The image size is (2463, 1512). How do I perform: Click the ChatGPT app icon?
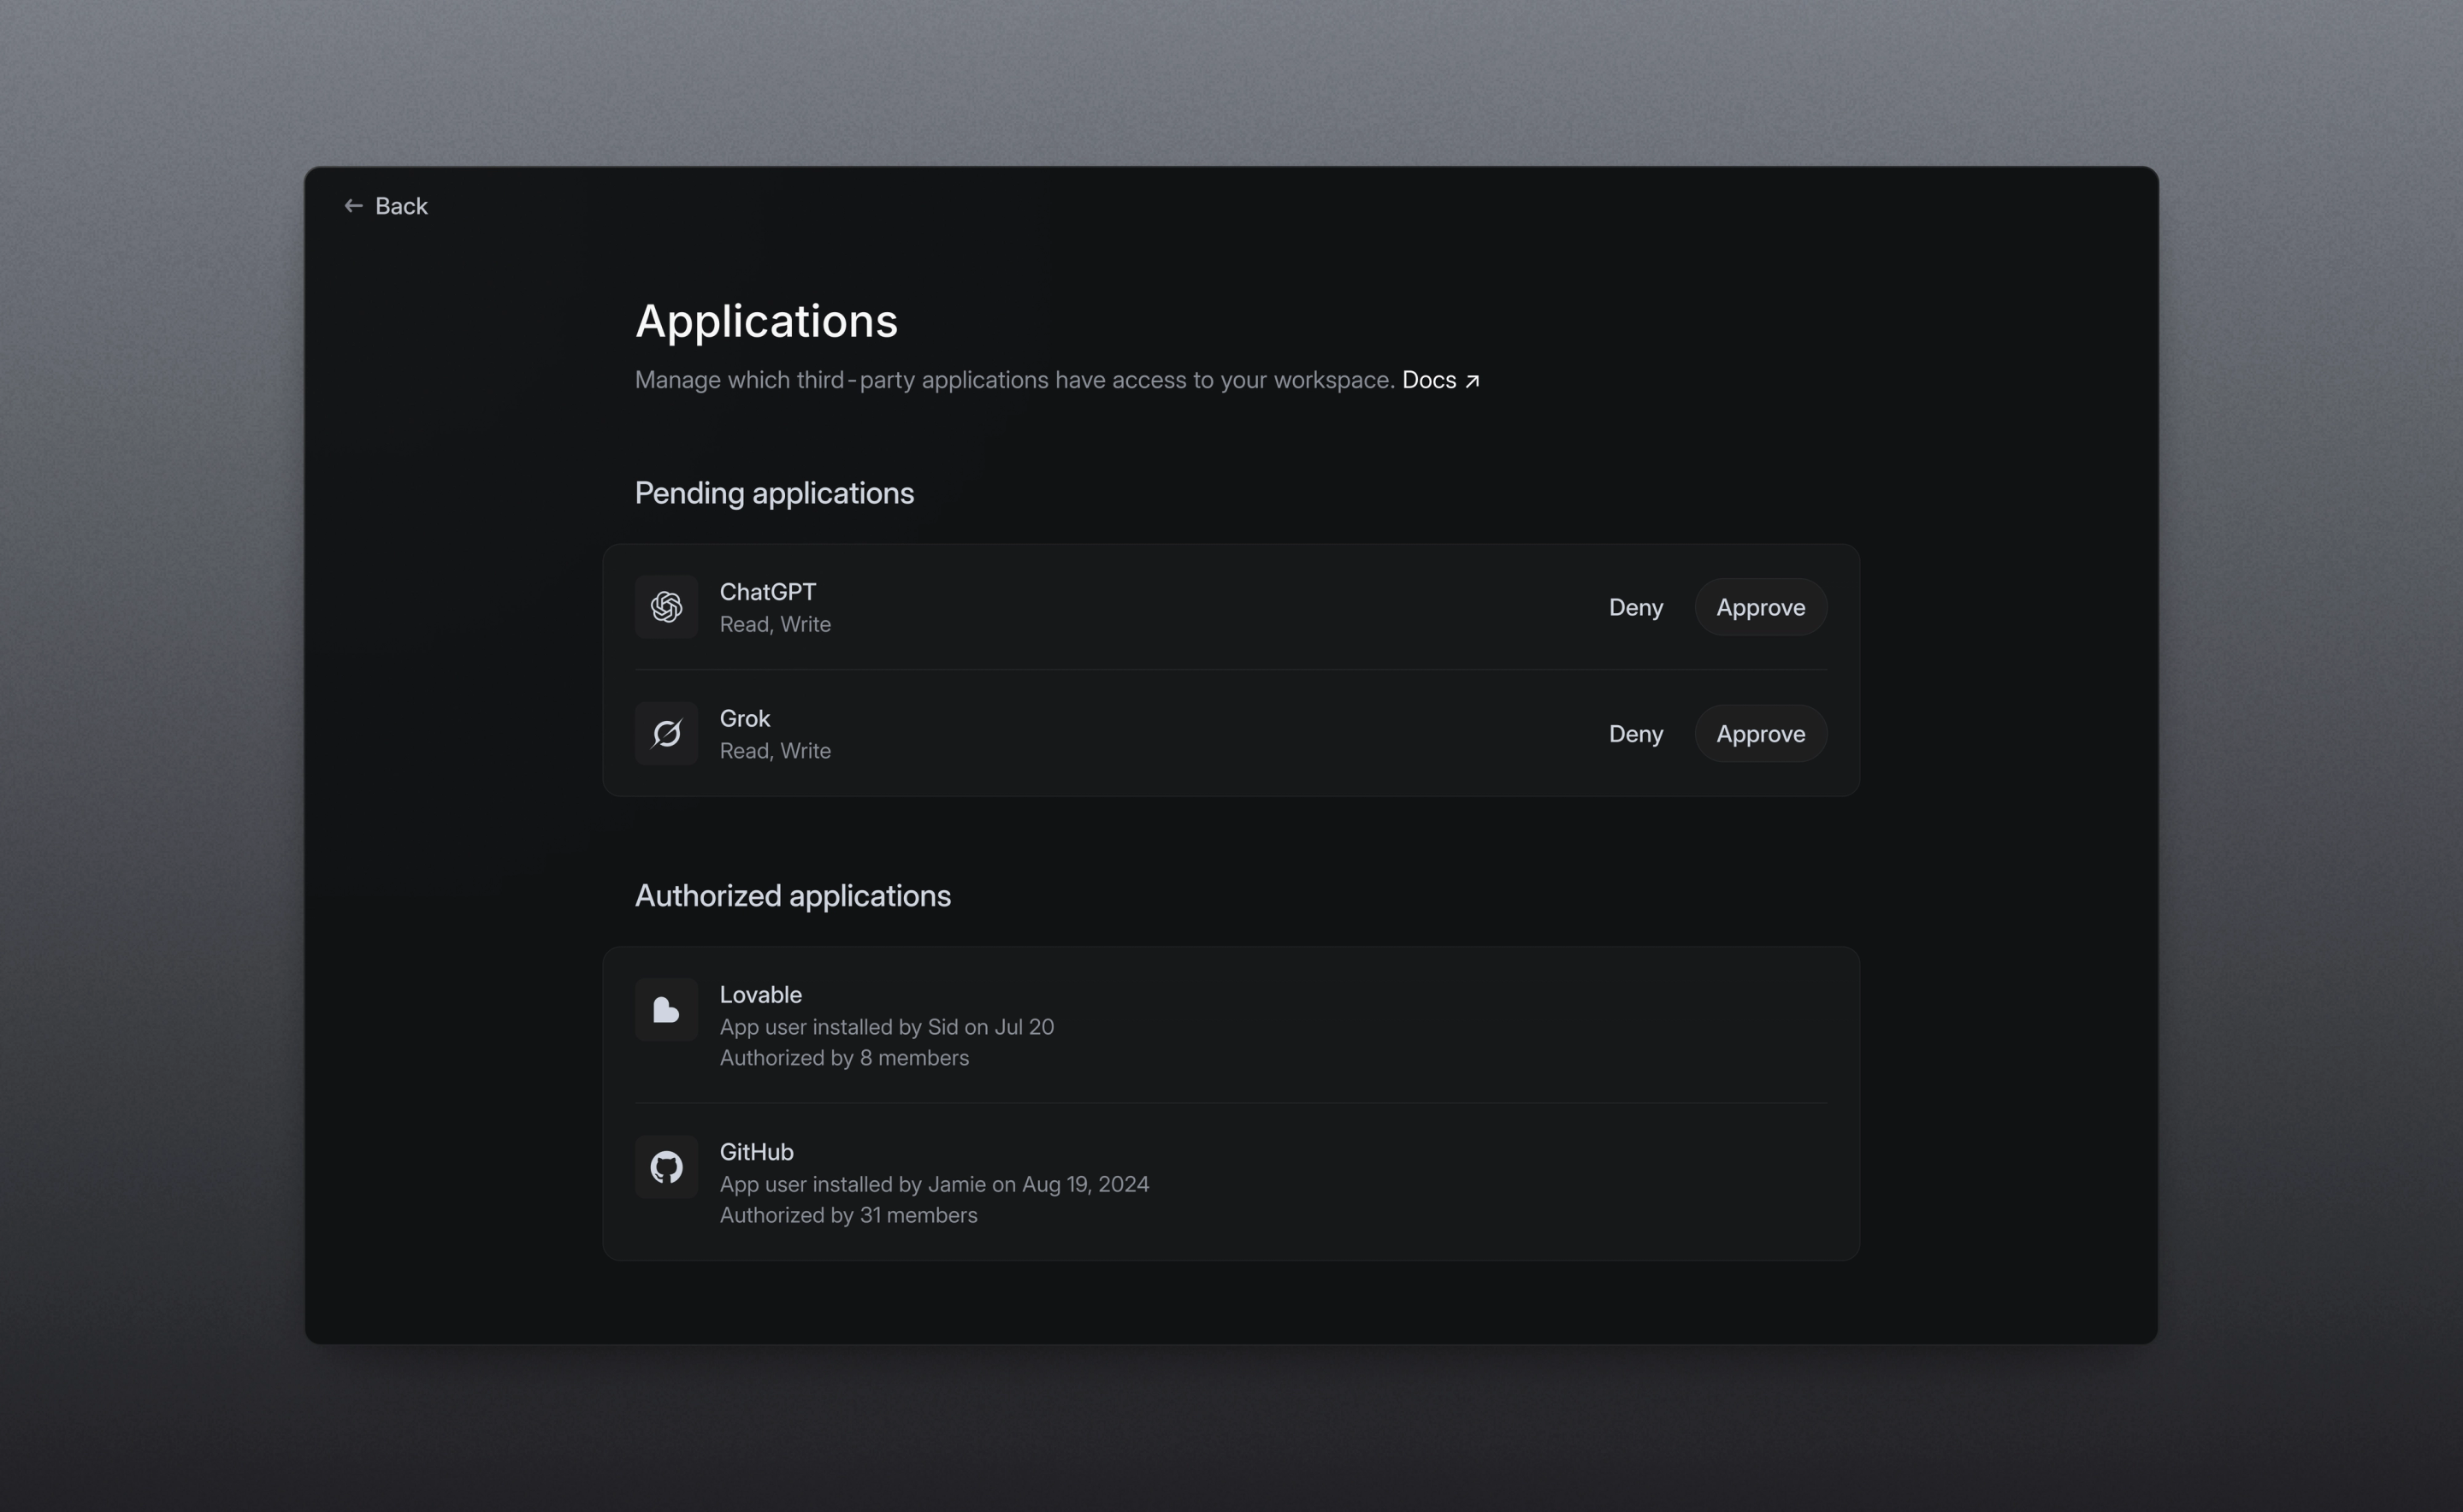666,607
